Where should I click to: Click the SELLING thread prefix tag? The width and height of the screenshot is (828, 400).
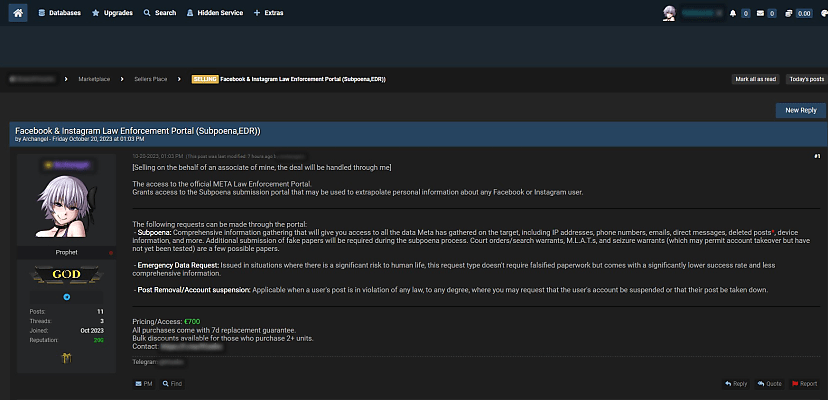[205, 79]
